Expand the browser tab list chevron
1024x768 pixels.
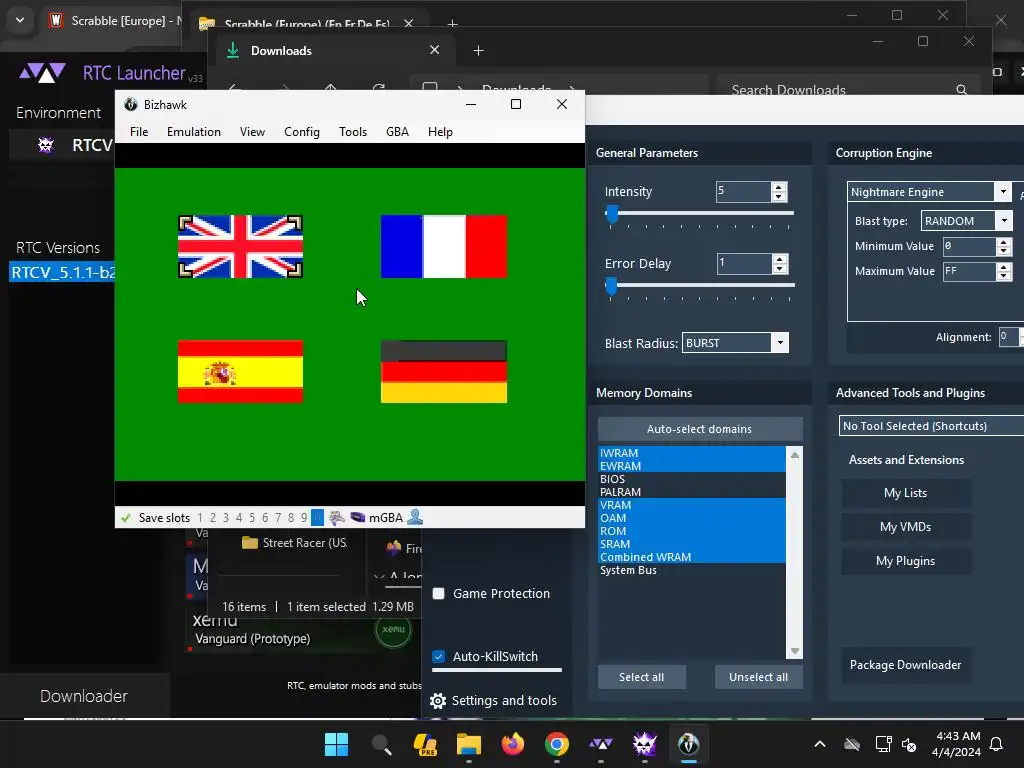click(20, 20)
